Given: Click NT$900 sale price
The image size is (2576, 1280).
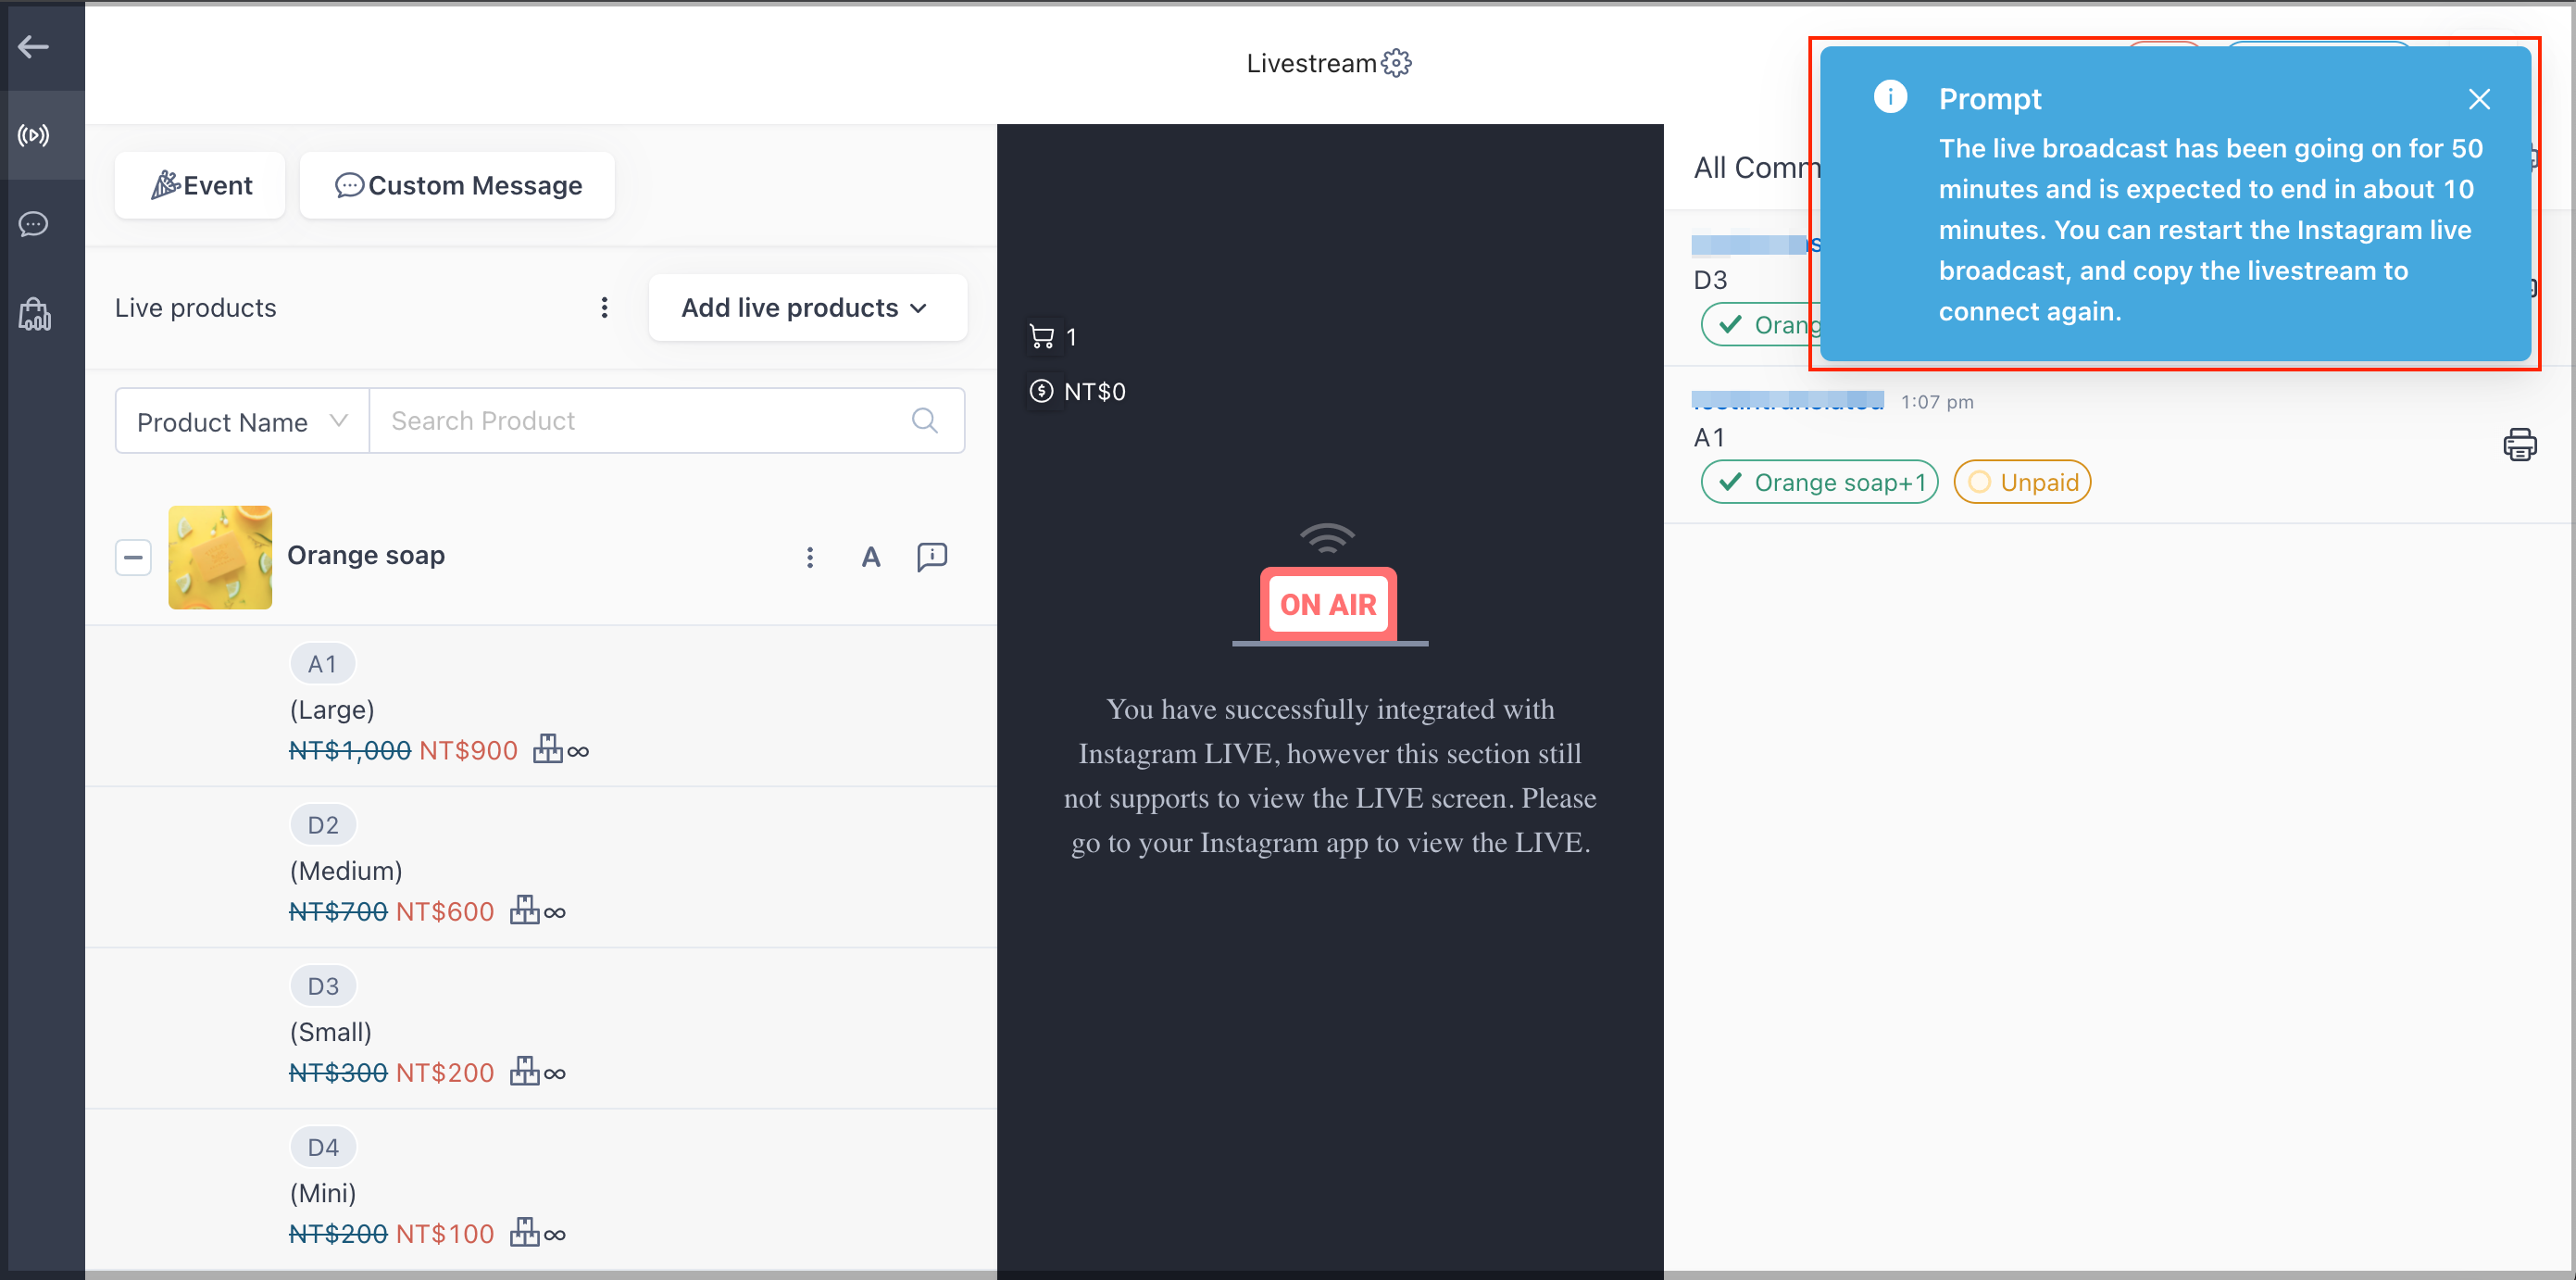Looking at the screenshot, I should (468, 751).
